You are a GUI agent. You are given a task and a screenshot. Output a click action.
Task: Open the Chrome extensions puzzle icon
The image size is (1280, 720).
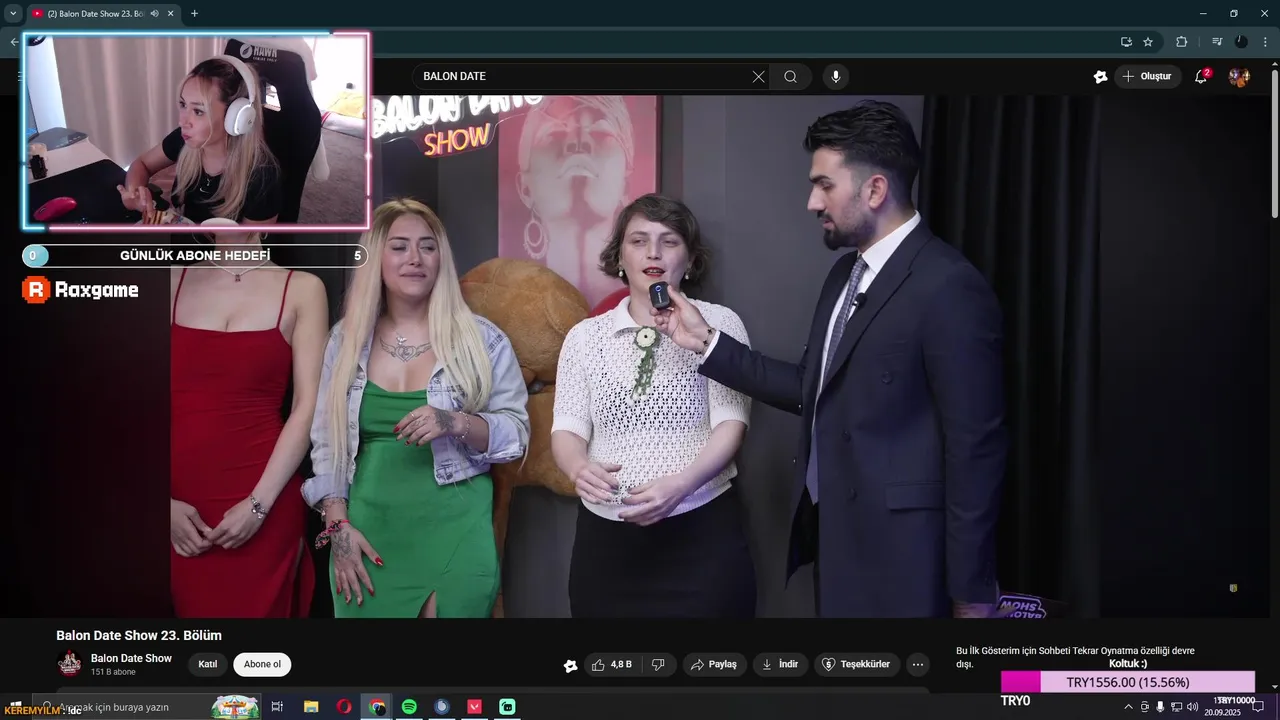[1181, 42]
